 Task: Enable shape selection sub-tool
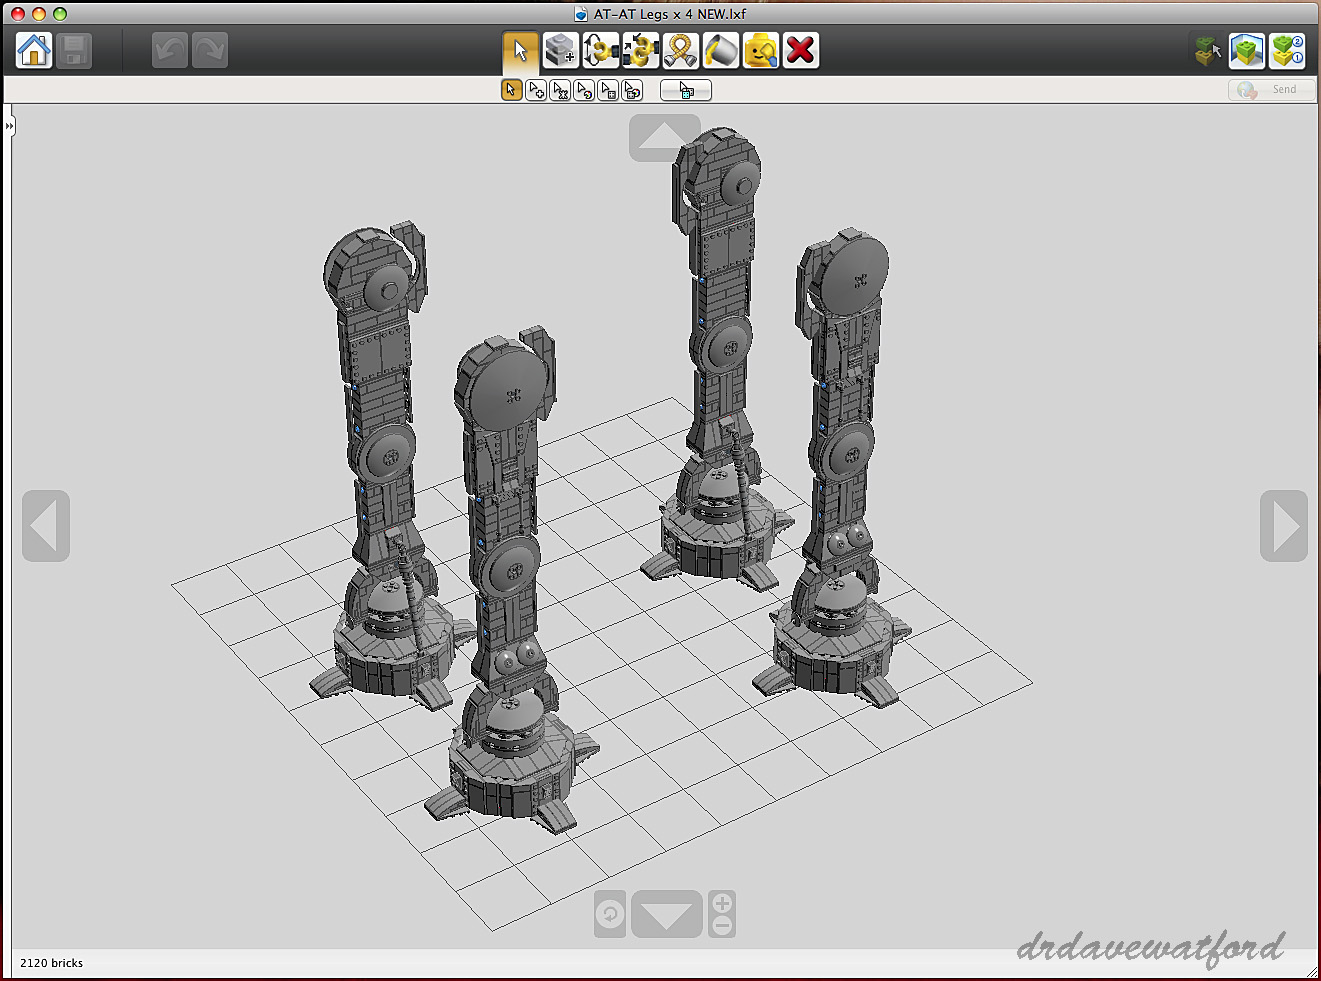click(x=608, y=90)
